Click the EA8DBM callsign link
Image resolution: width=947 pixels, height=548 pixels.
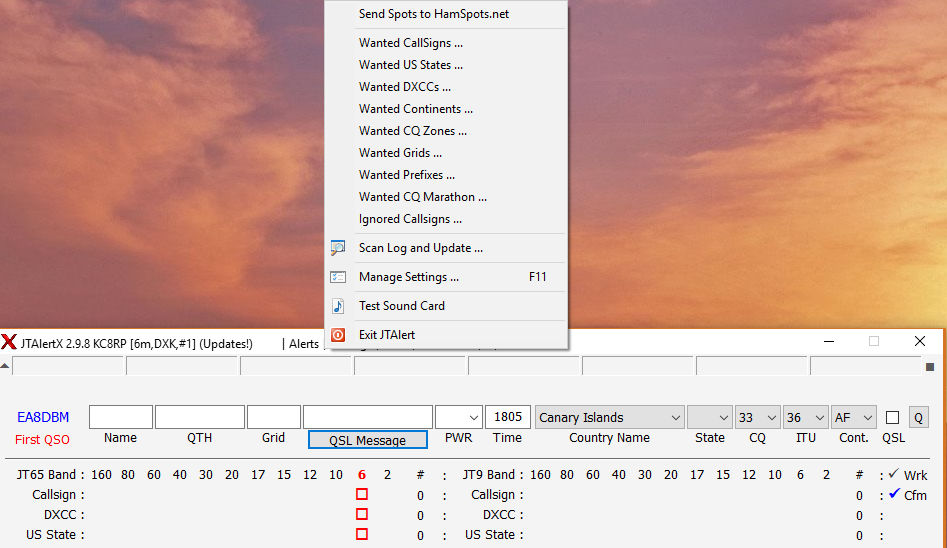tap(43, 418)
